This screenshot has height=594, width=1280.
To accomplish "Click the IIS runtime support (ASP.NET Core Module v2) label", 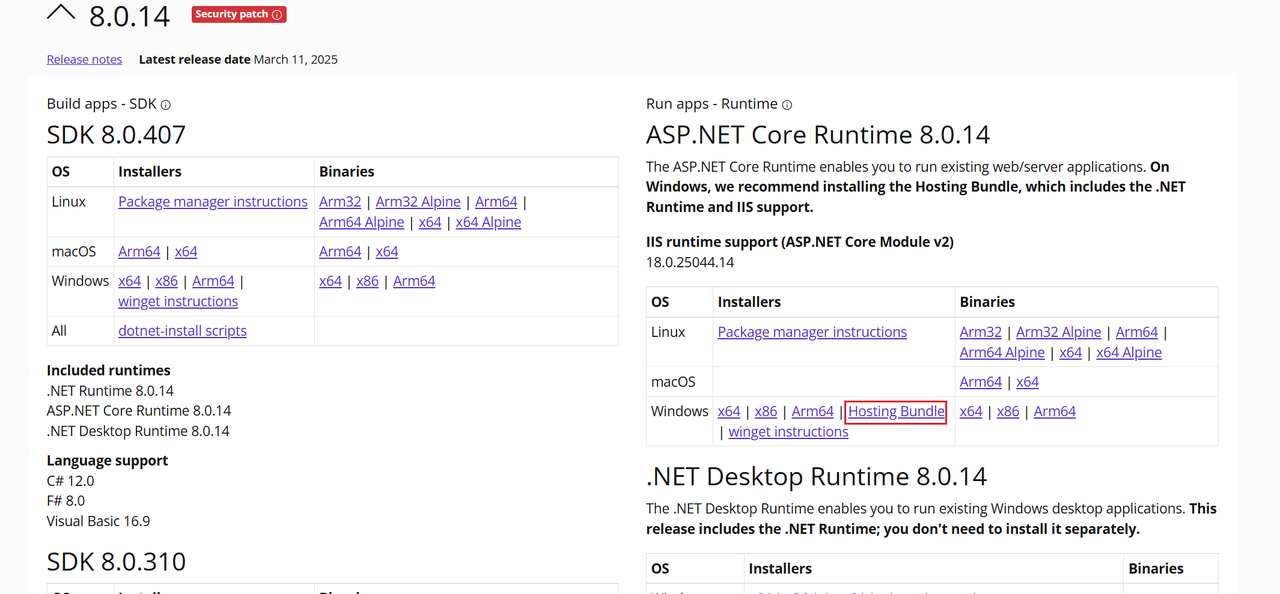I will [800, 242].
